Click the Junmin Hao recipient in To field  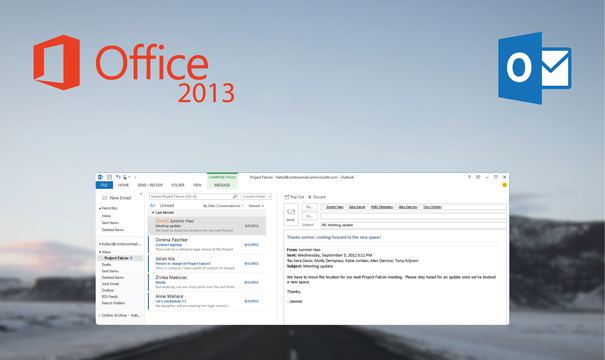click(x=335, y=207)
